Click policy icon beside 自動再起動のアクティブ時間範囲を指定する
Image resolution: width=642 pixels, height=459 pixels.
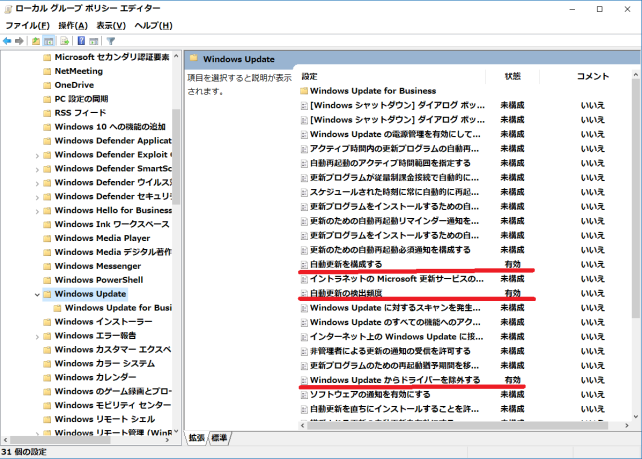coord(304,163)
